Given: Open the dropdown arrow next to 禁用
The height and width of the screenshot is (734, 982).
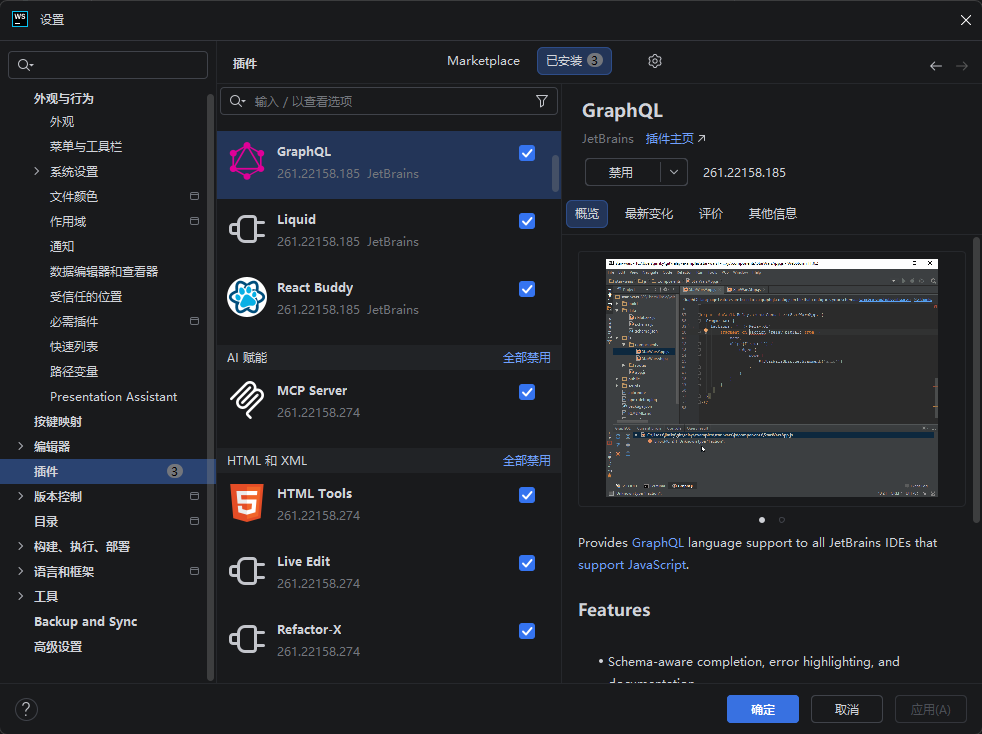Looking at the screenshot, I should point(674,172).
